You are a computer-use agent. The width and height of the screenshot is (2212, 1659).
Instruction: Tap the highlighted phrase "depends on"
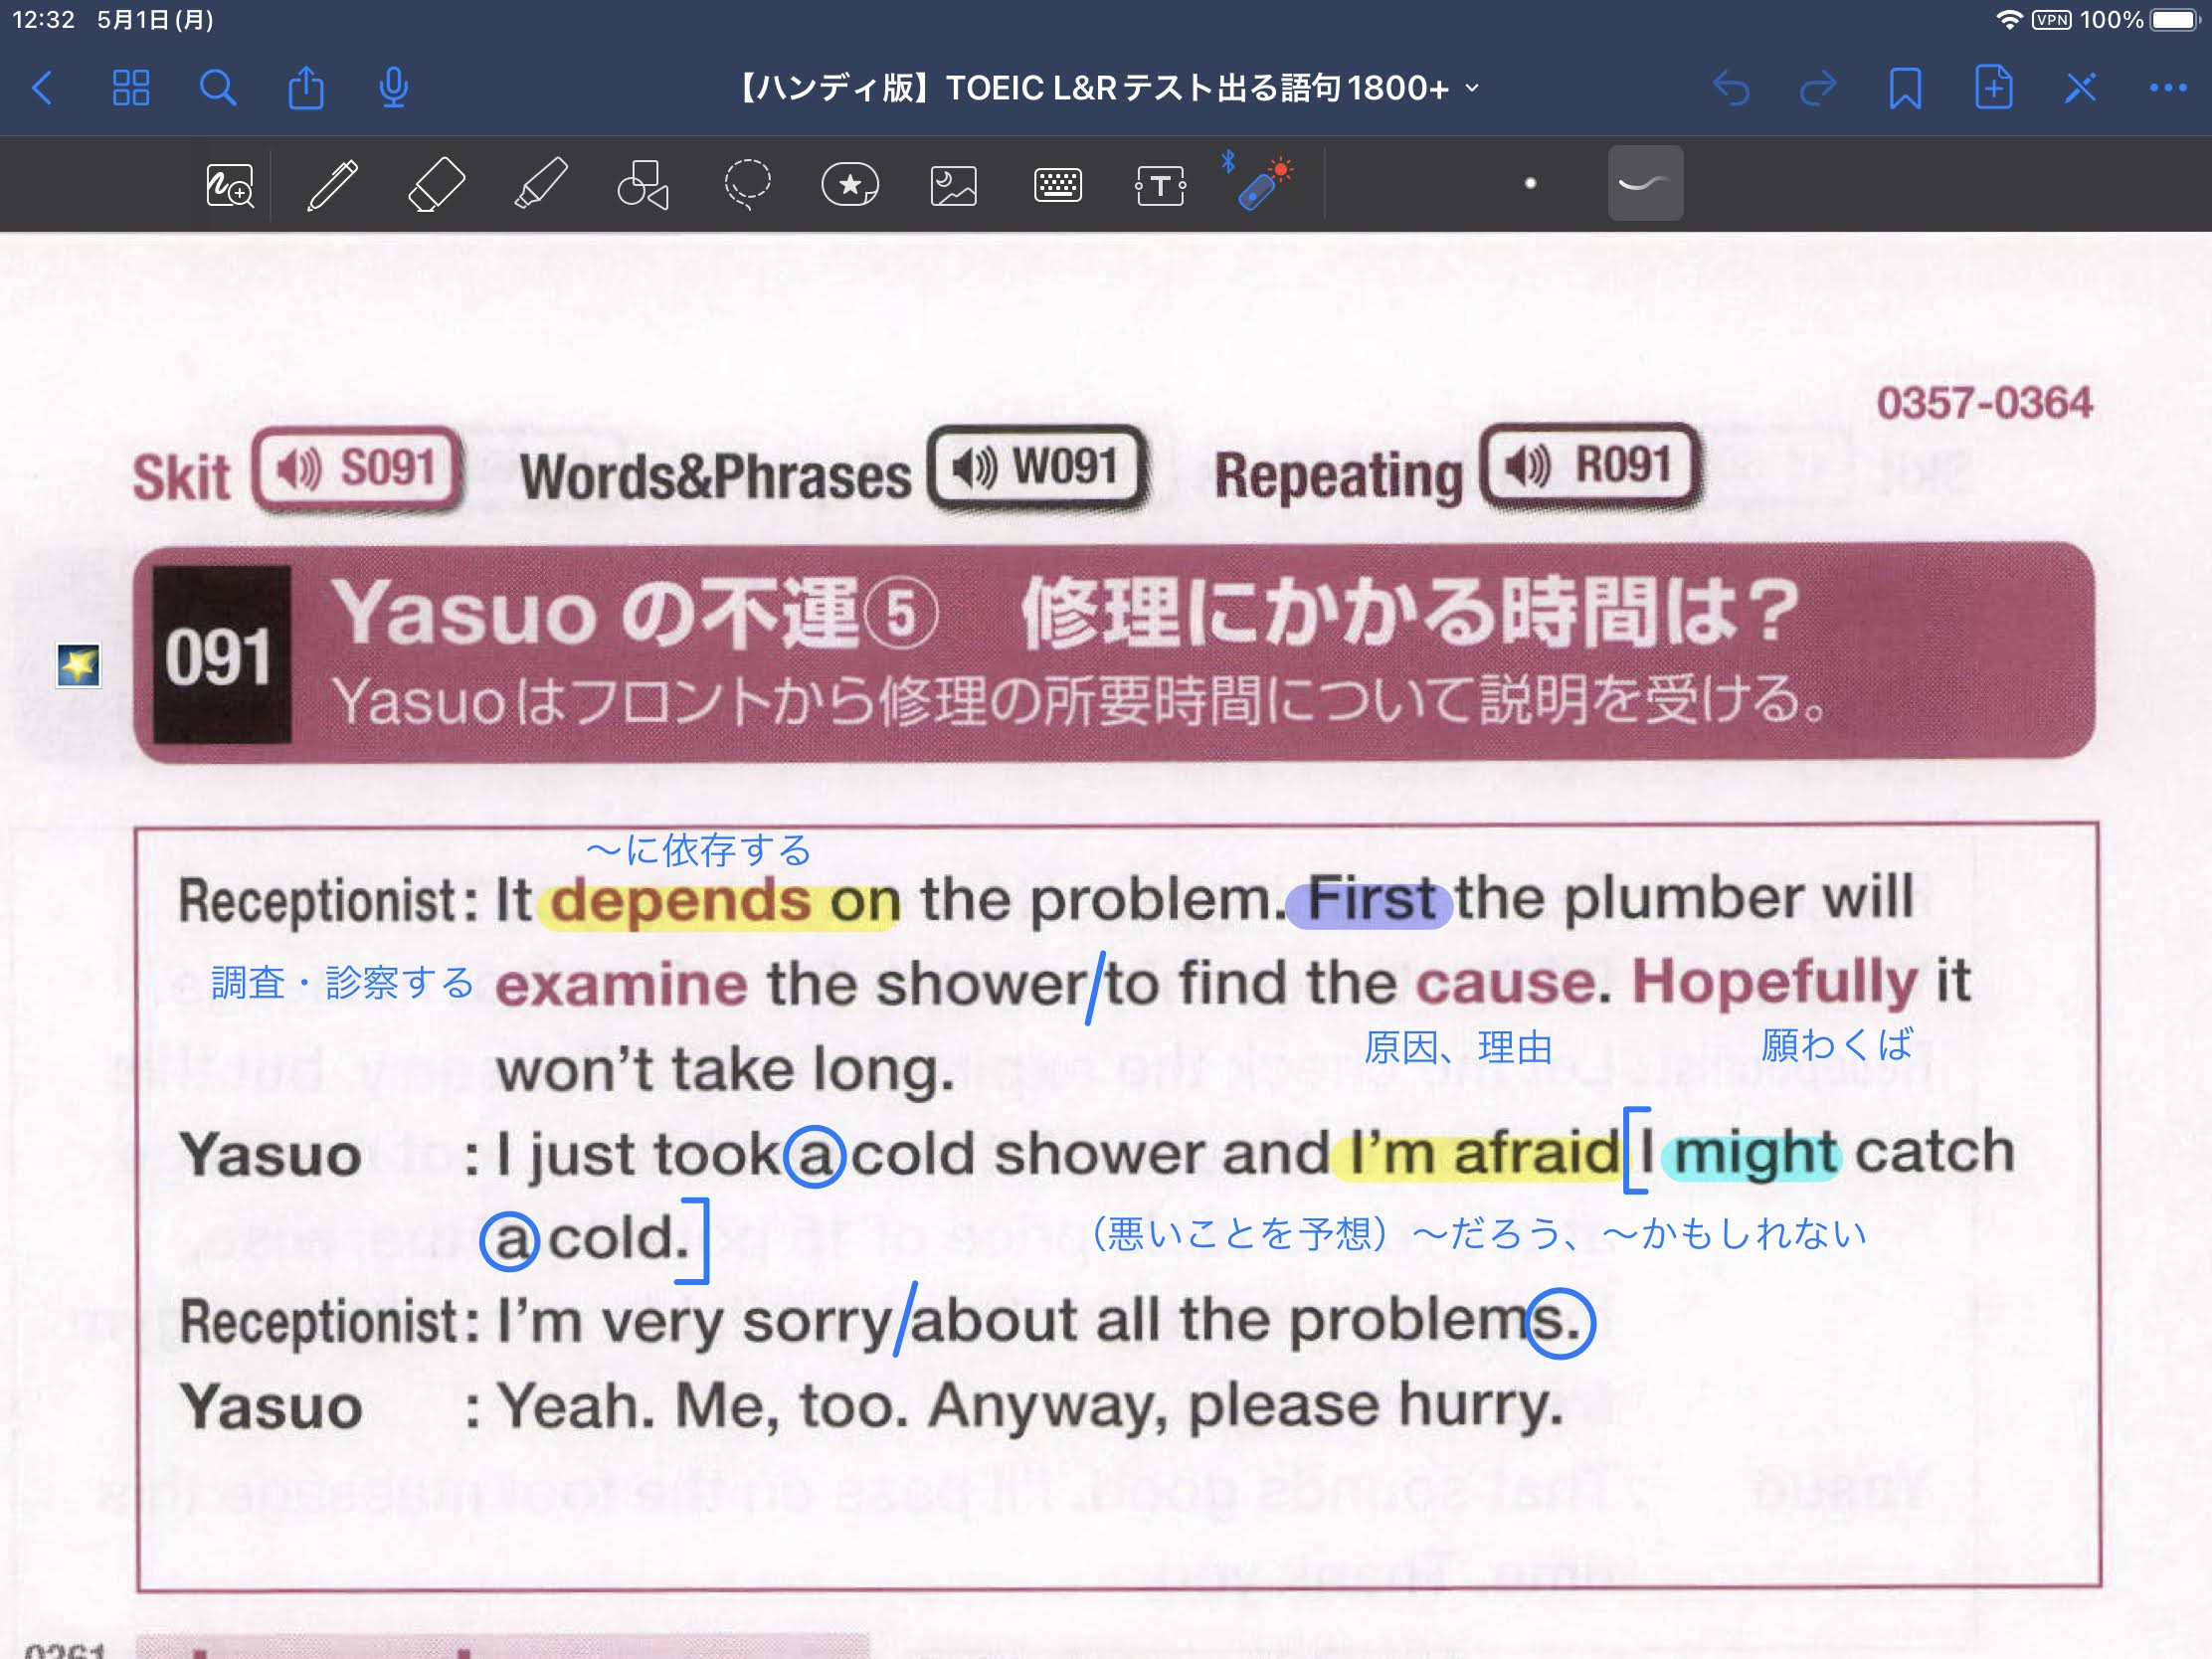click(x=723, y=902)
